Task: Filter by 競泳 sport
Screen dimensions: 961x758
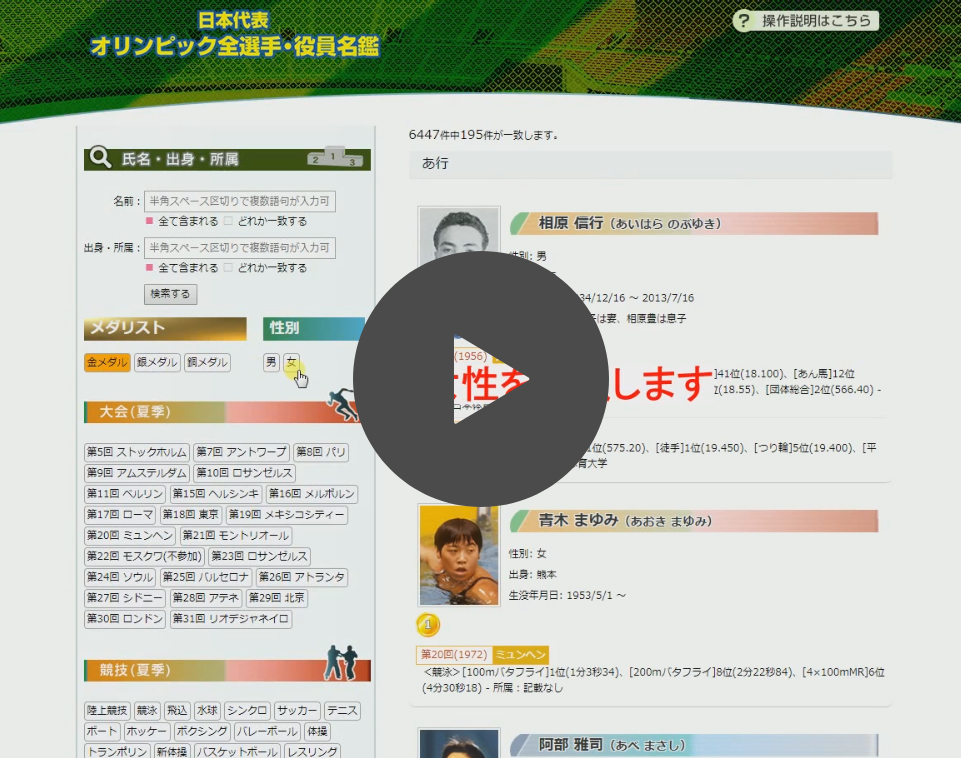Action: [147, 711]
